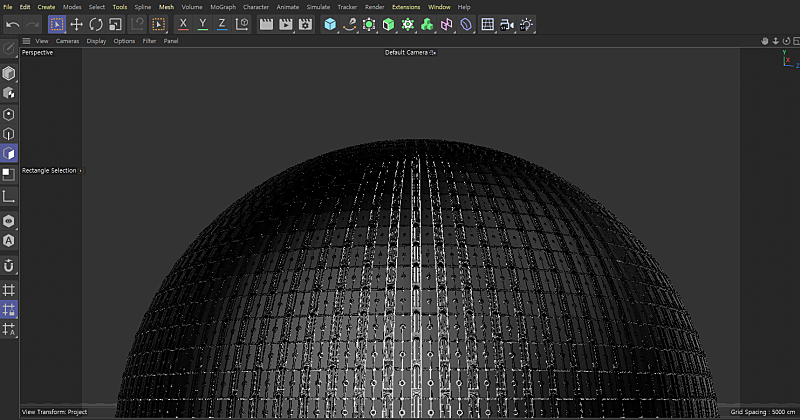The image size is (800, 420).
Task: Open the Simulate menu
Action: click(318, 7)
